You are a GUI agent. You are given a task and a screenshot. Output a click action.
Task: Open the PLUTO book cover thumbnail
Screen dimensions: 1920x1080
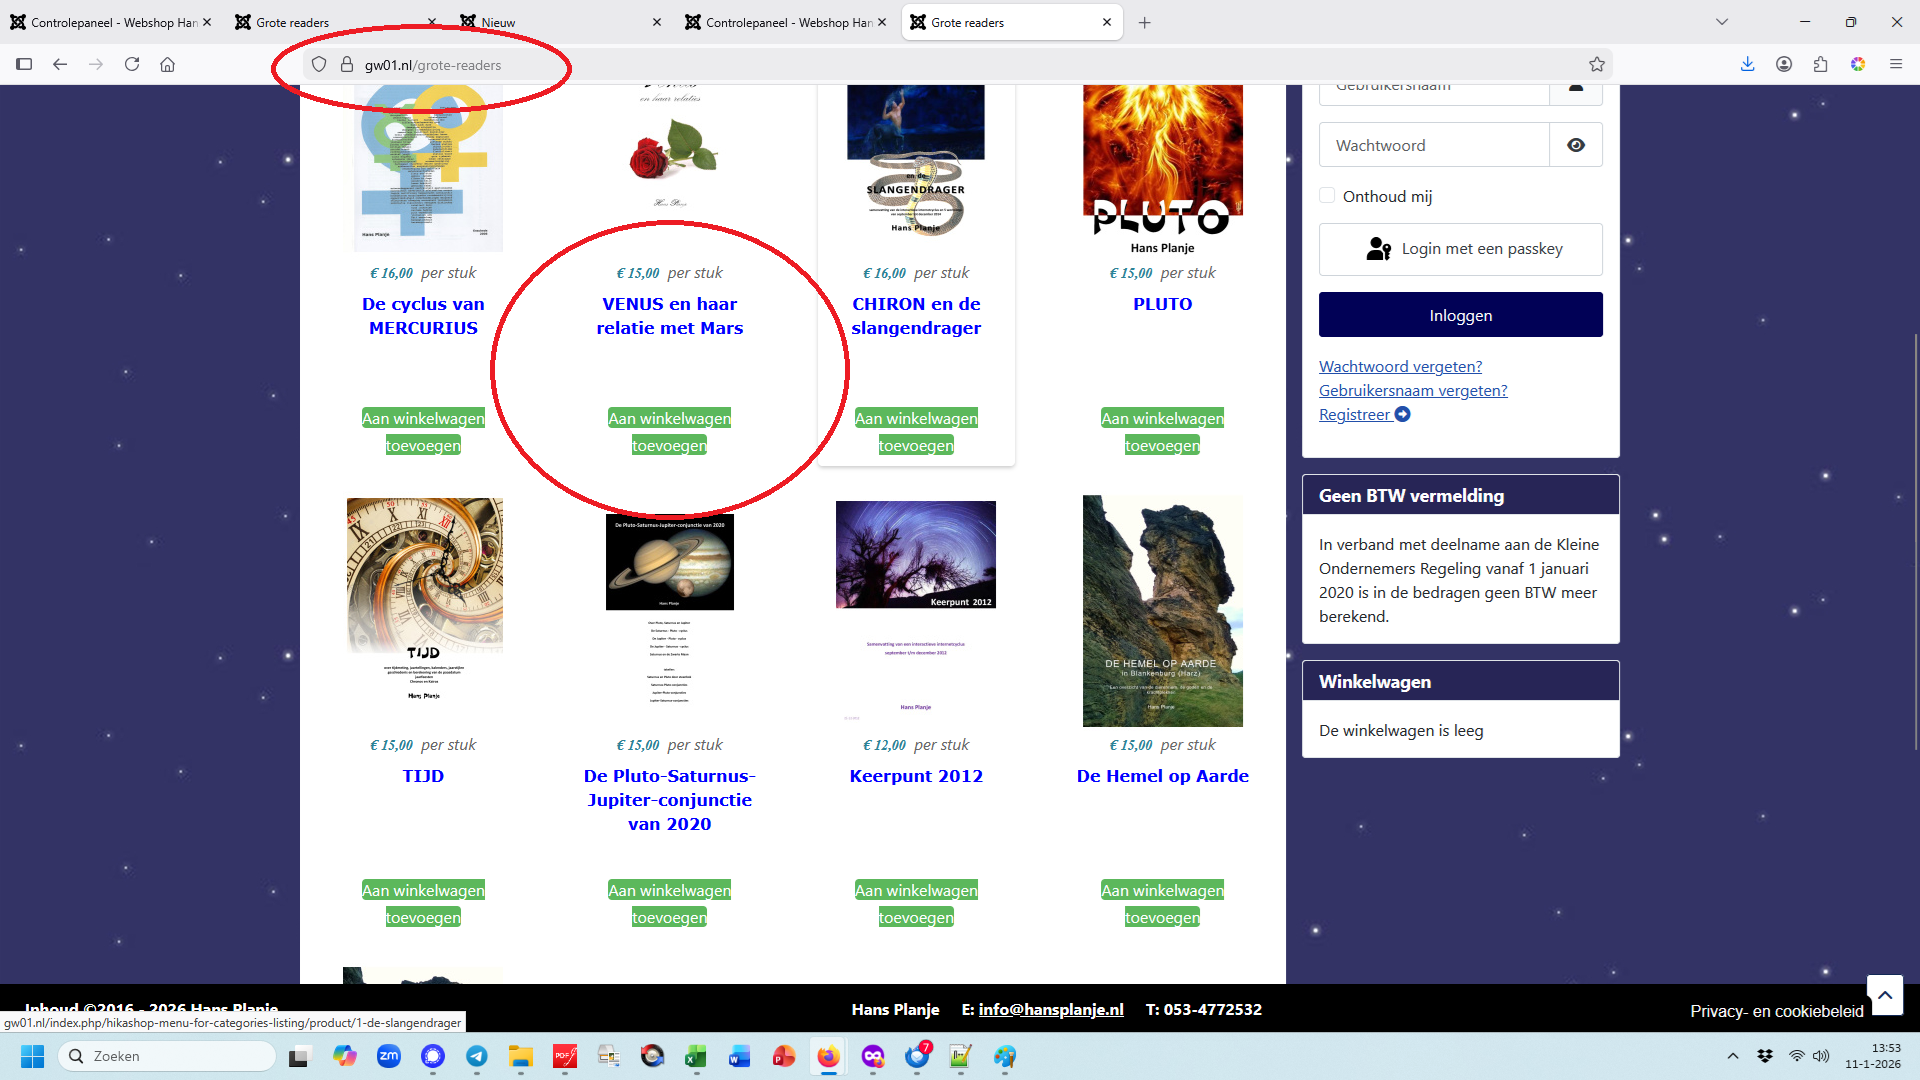tap(1162, 165)
